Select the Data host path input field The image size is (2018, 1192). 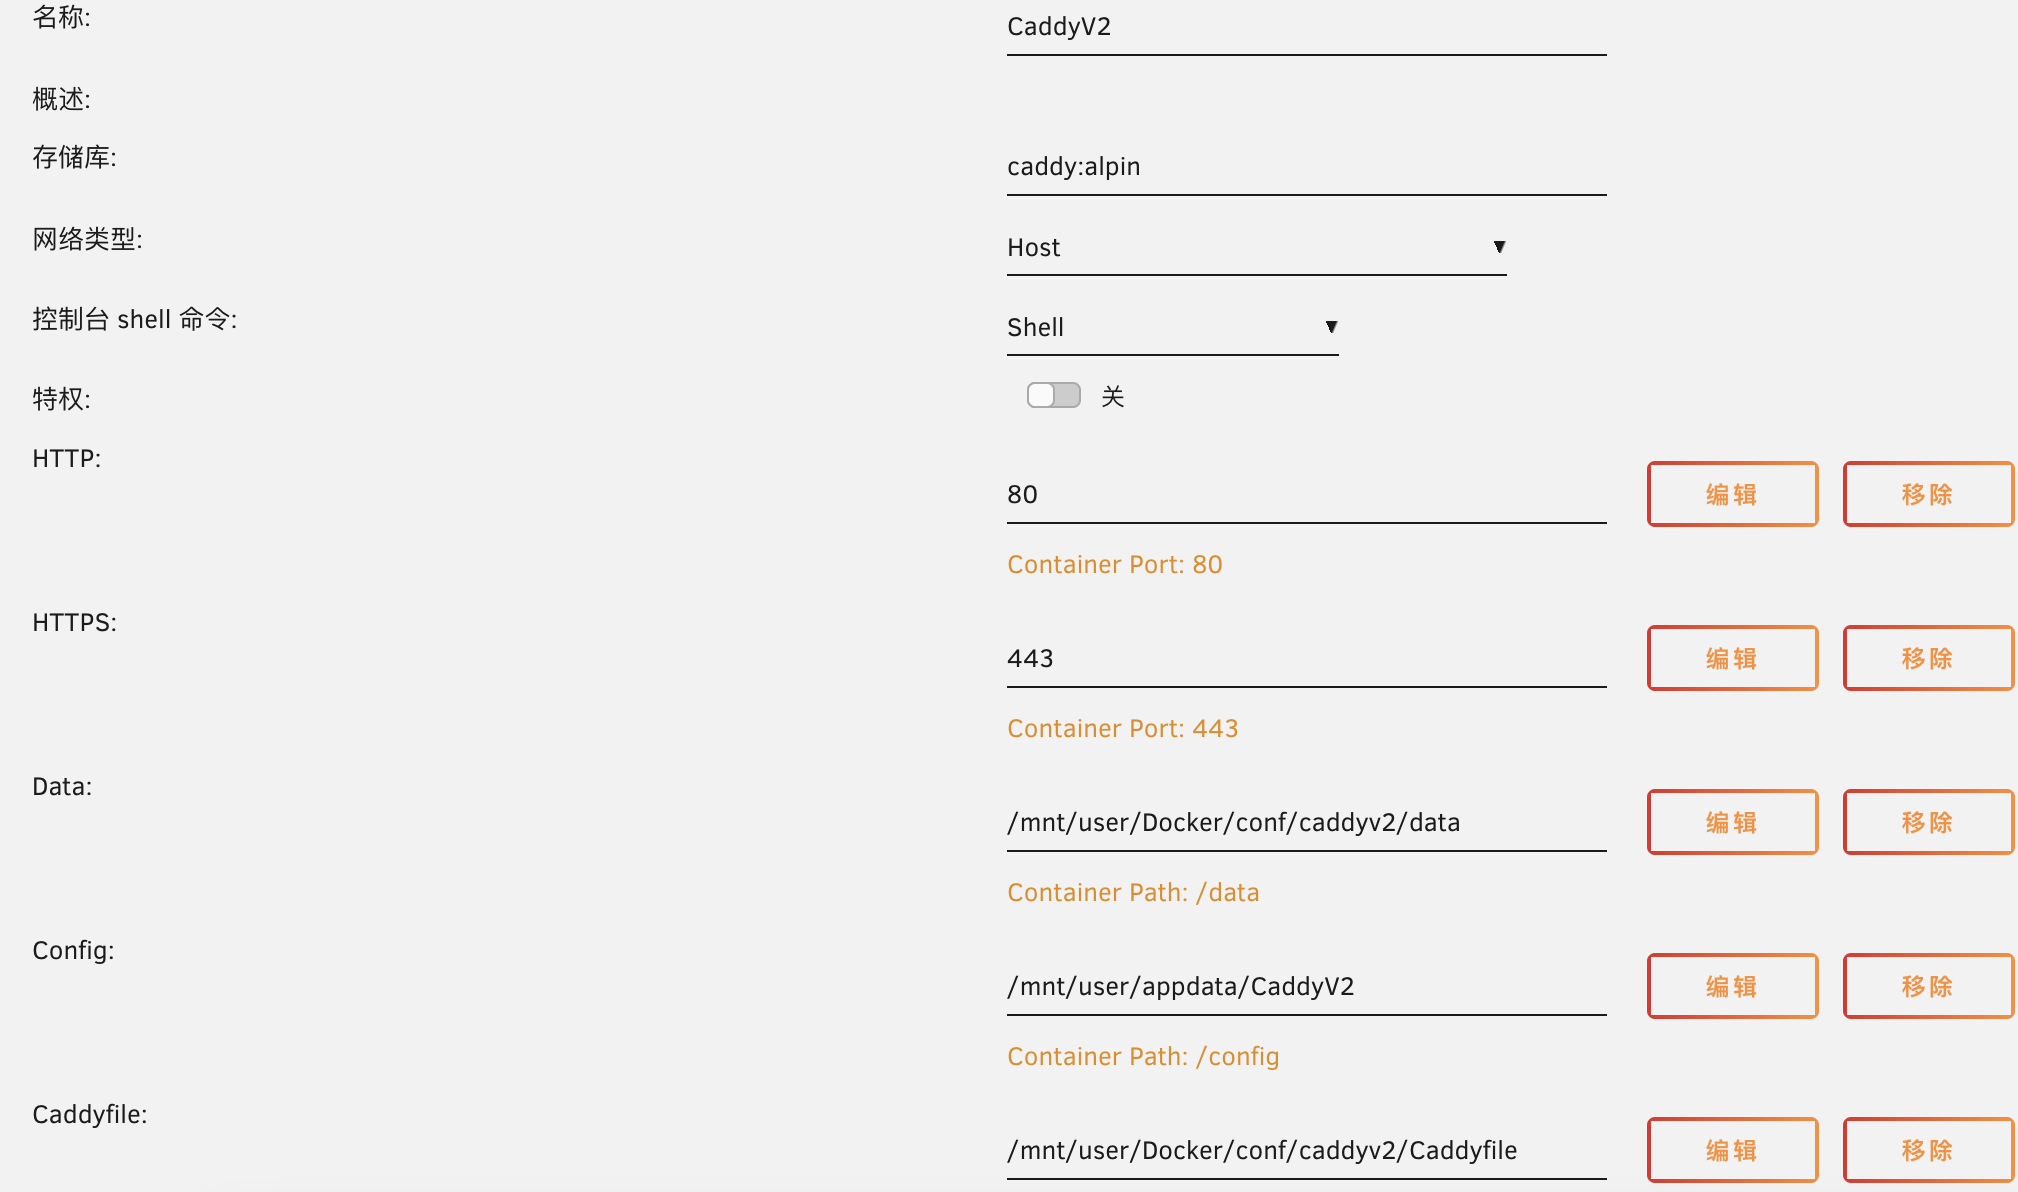(1305, 821)
